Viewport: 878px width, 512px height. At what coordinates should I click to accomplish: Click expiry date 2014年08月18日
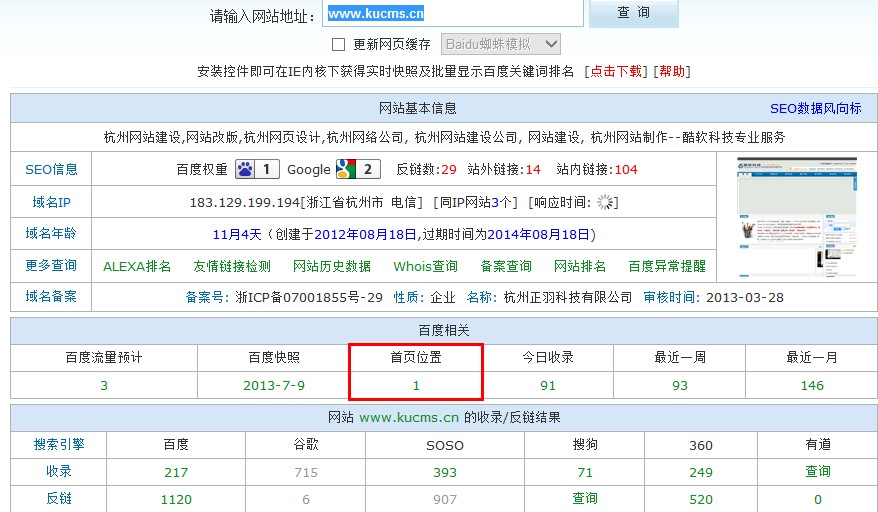pos(539,235)
